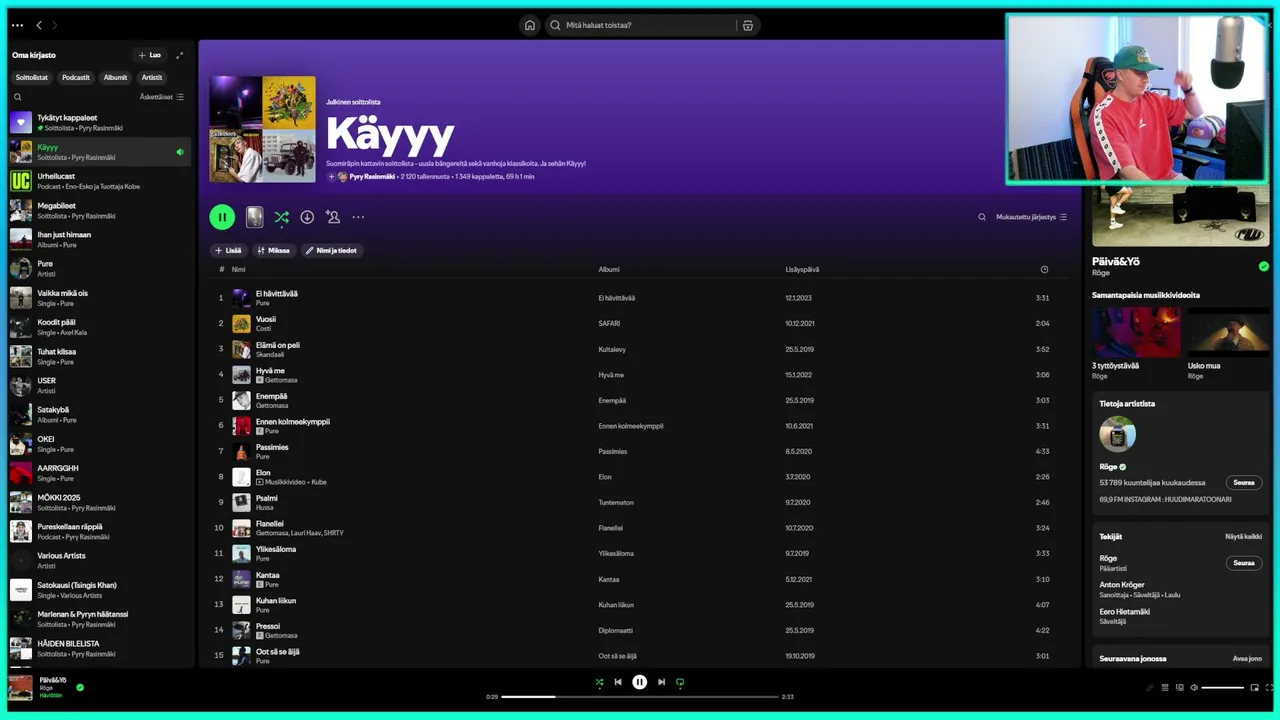Viewport: 1280px width, 720px height.
Task: Open Pyry Rasinmäki's profile link
Action: 372,177
